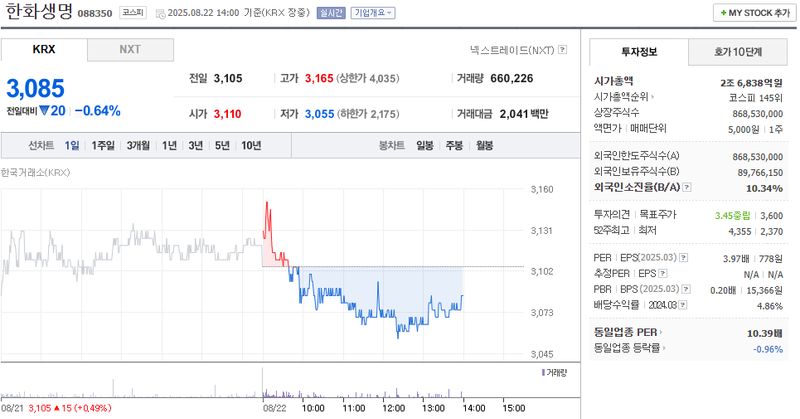This screenshot has width=800, height=419.
Task: Select the 1일 line chart period
Action: [x=71, y=146]
